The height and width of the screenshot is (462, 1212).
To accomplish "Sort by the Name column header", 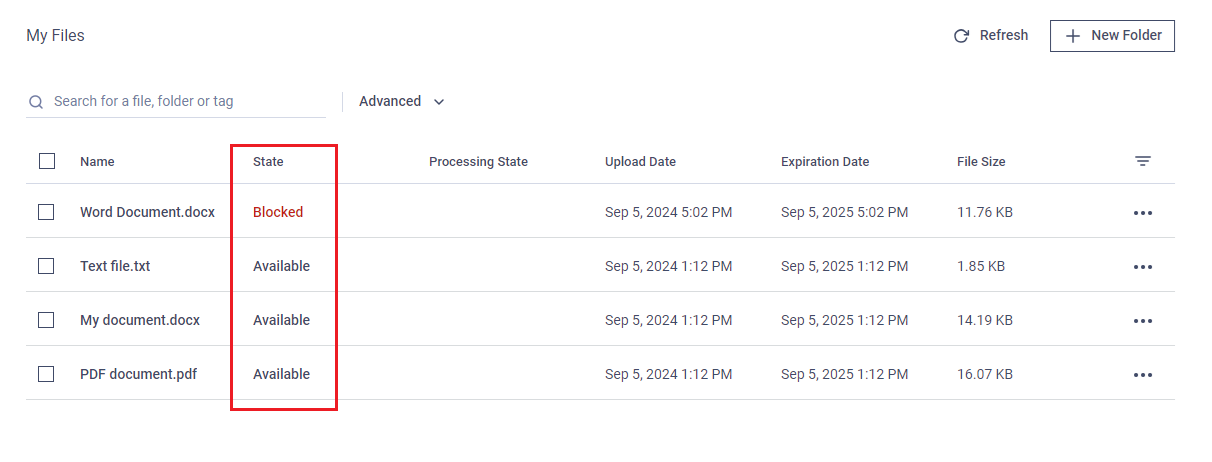I will 97,162.
